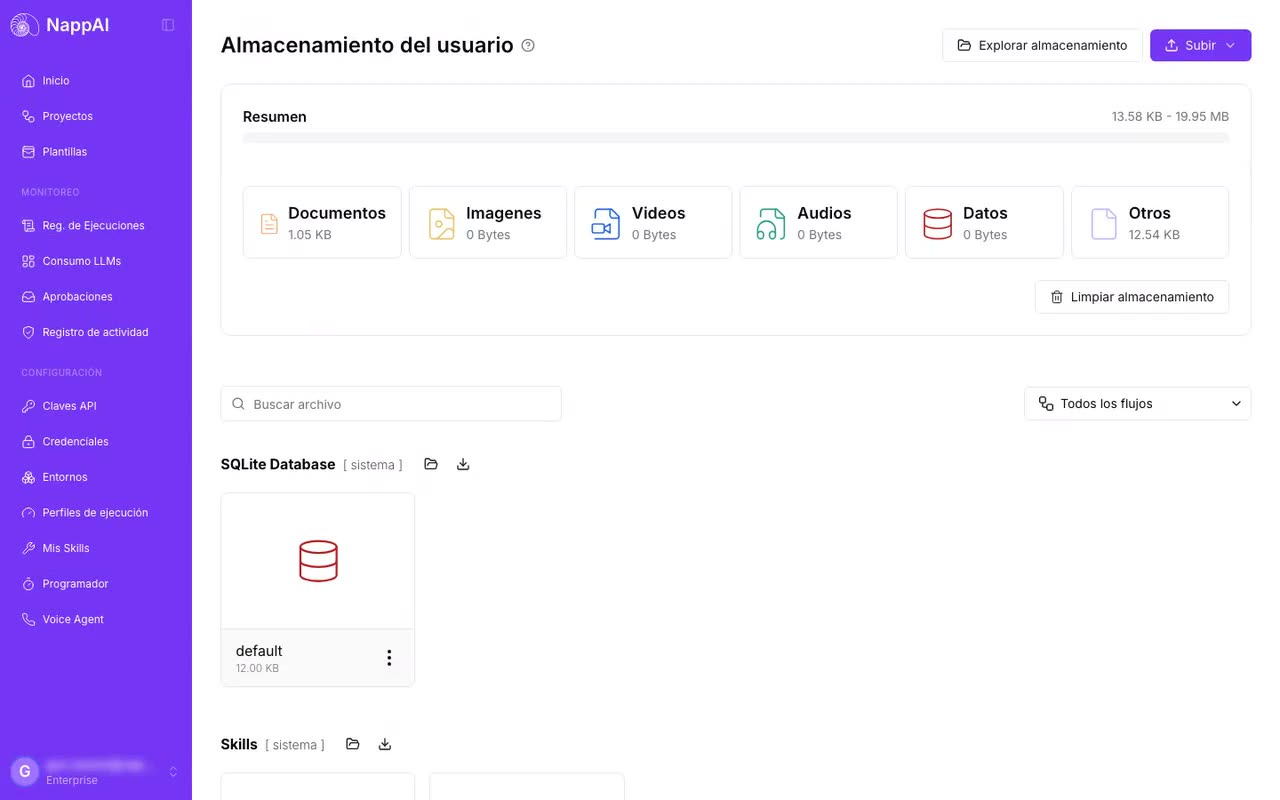Select the default database thumbnail
This screenshot has height=800, width=1280.
point(318,561)
